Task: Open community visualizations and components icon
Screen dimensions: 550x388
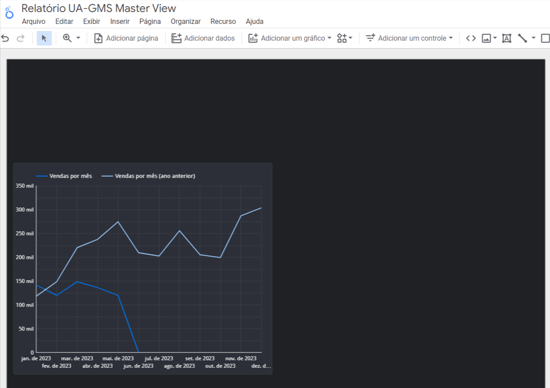Action: (344, 38)
